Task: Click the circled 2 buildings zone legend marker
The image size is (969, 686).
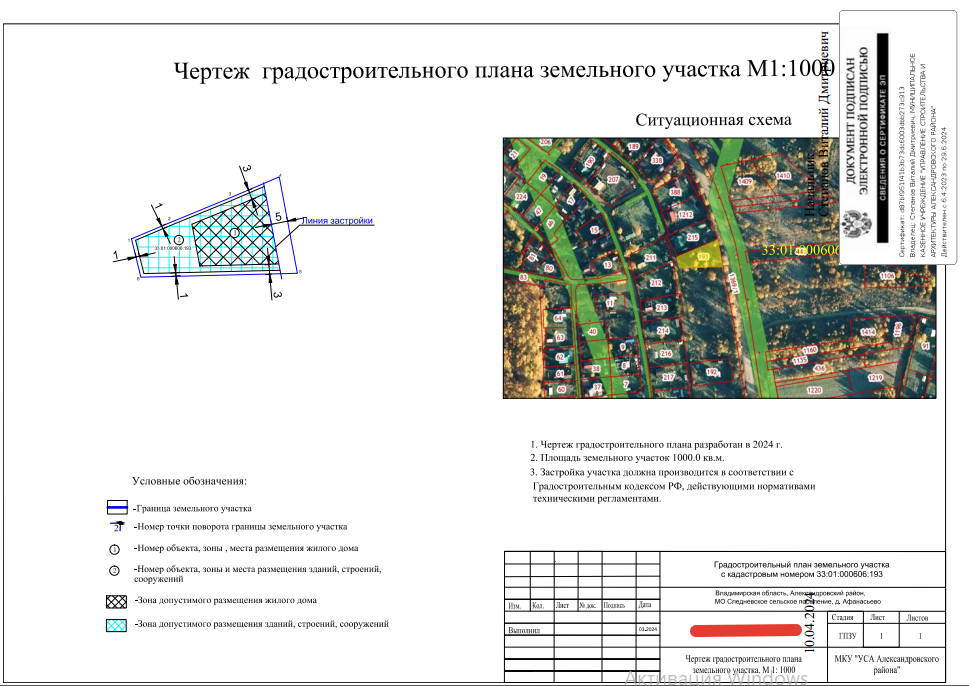Action: point(114,570)
